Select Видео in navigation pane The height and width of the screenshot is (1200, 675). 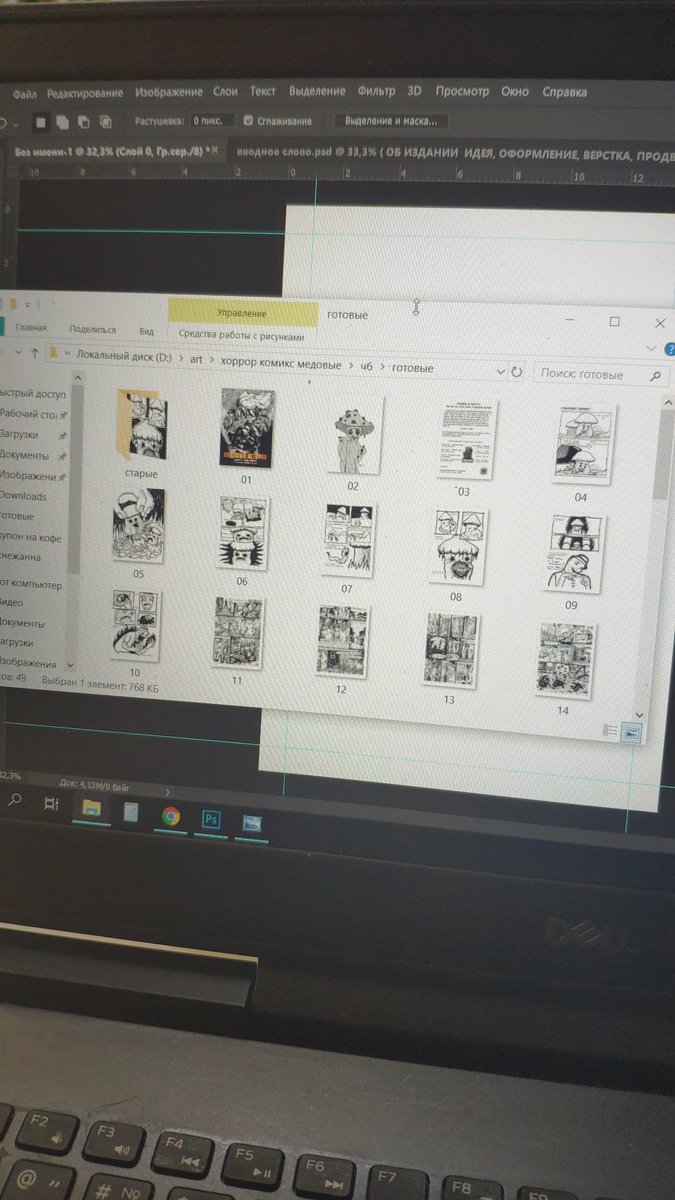coord(11,603)
